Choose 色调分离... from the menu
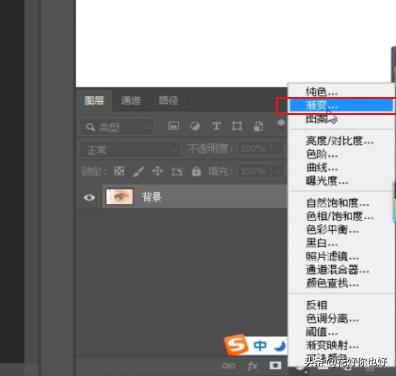Viewport: 396px width, 376px height. click(341, 318)
